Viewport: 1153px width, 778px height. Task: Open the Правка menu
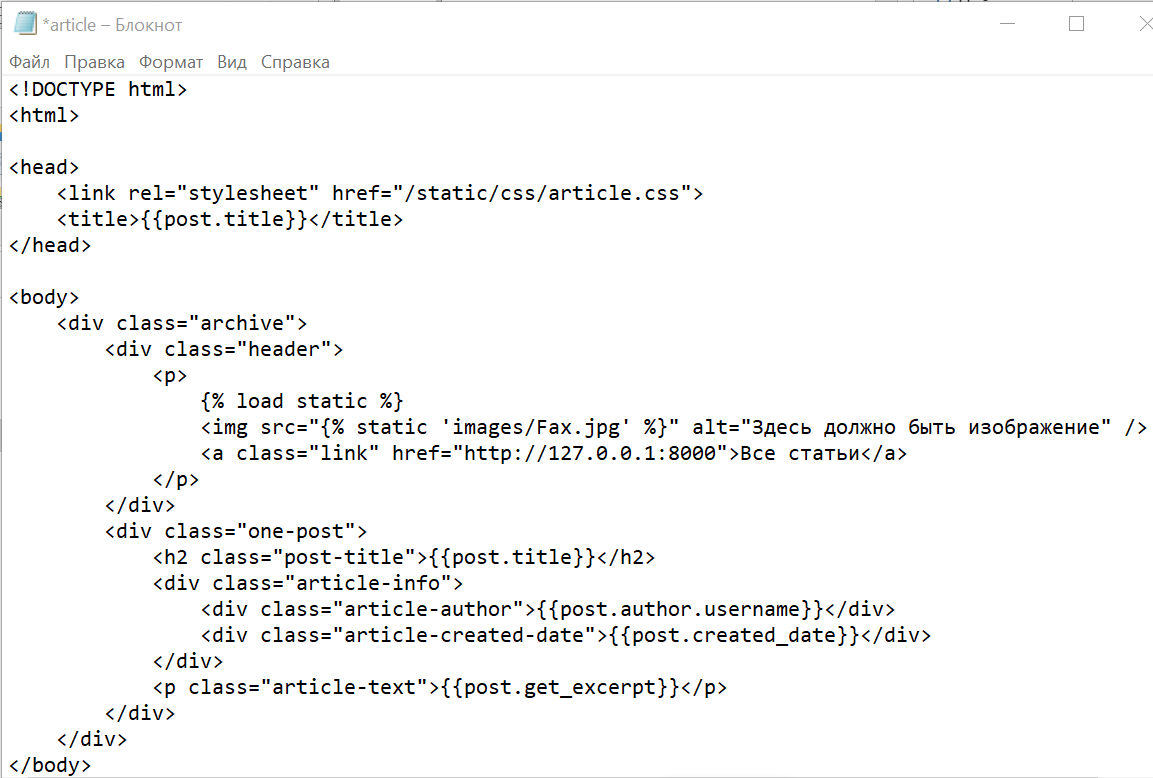(x=94, y=63)
